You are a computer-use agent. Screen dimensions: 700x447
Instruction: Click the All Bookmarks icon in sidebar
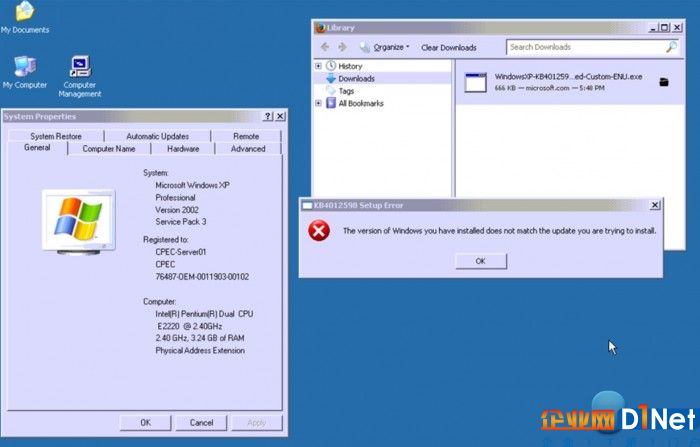point(331,103)
